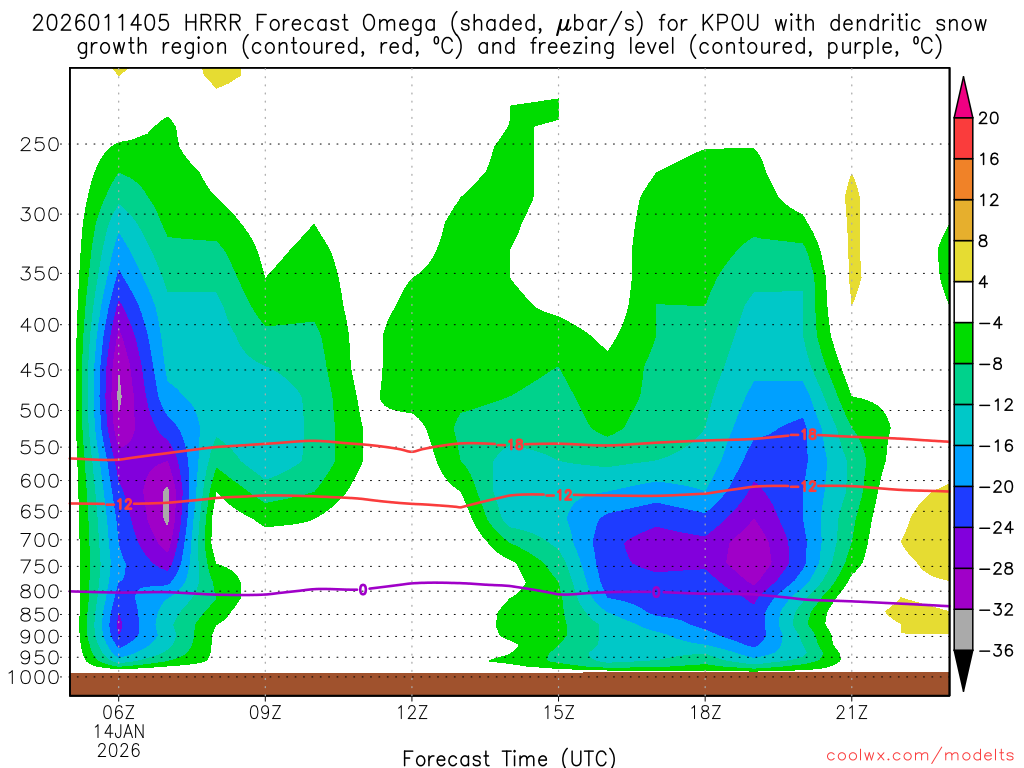Click the 700 pressure level label
Image resolution: width=1024 pixels, height=768 pixels.
click(x=40, y=540)
